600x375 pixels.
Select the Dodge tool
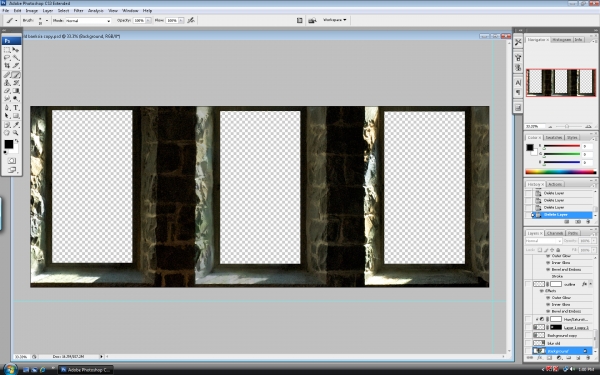[x=16, y=99]
